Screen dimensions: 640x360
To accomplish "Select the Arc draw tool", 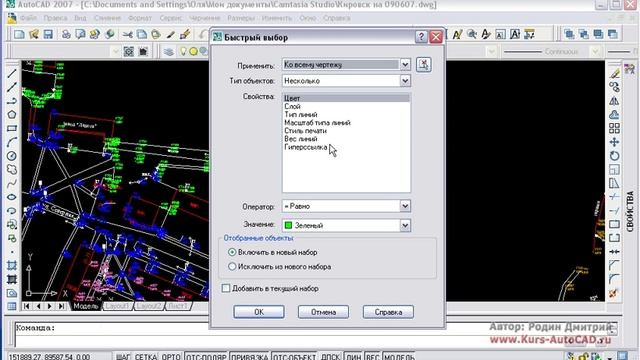I will (11, 142).
